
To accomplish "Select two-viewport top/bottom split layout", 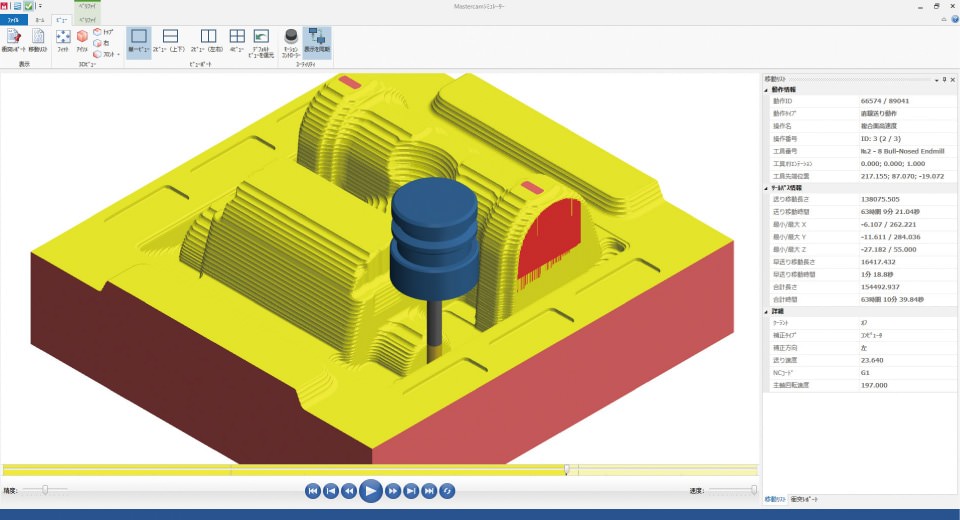I will [170, 37].
